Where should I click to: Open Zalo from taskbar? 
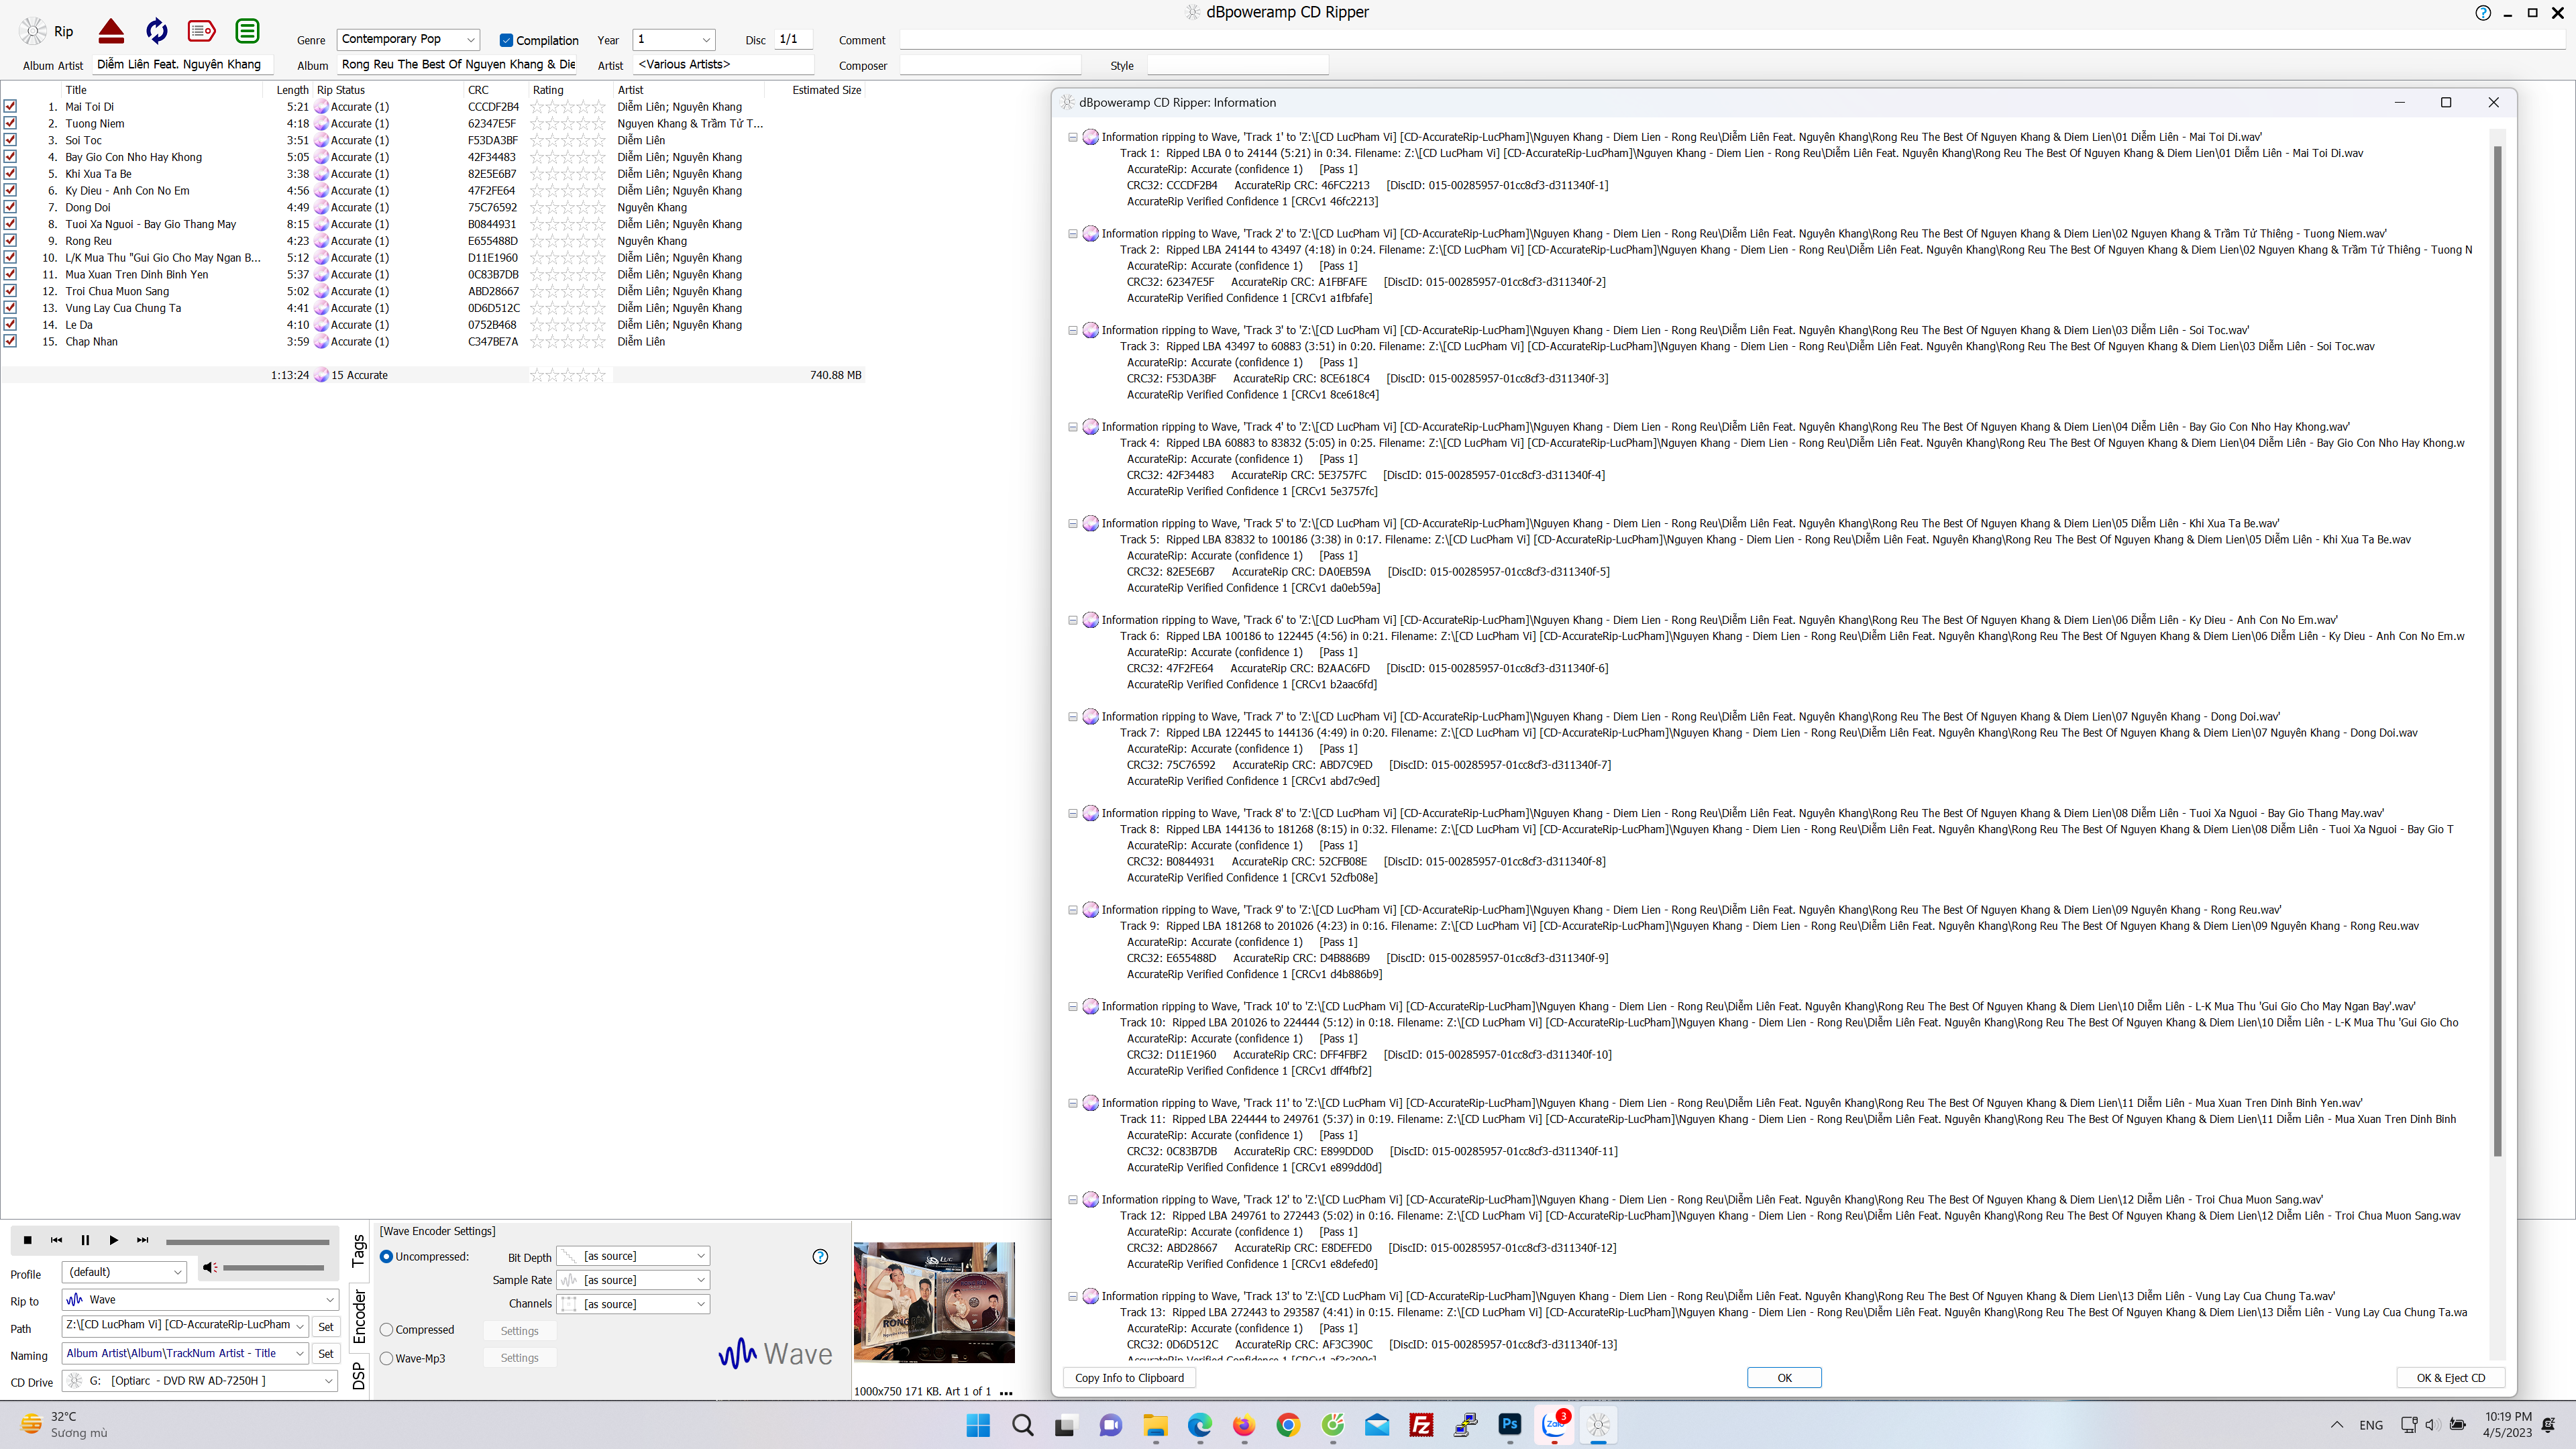point(1554,1425)
